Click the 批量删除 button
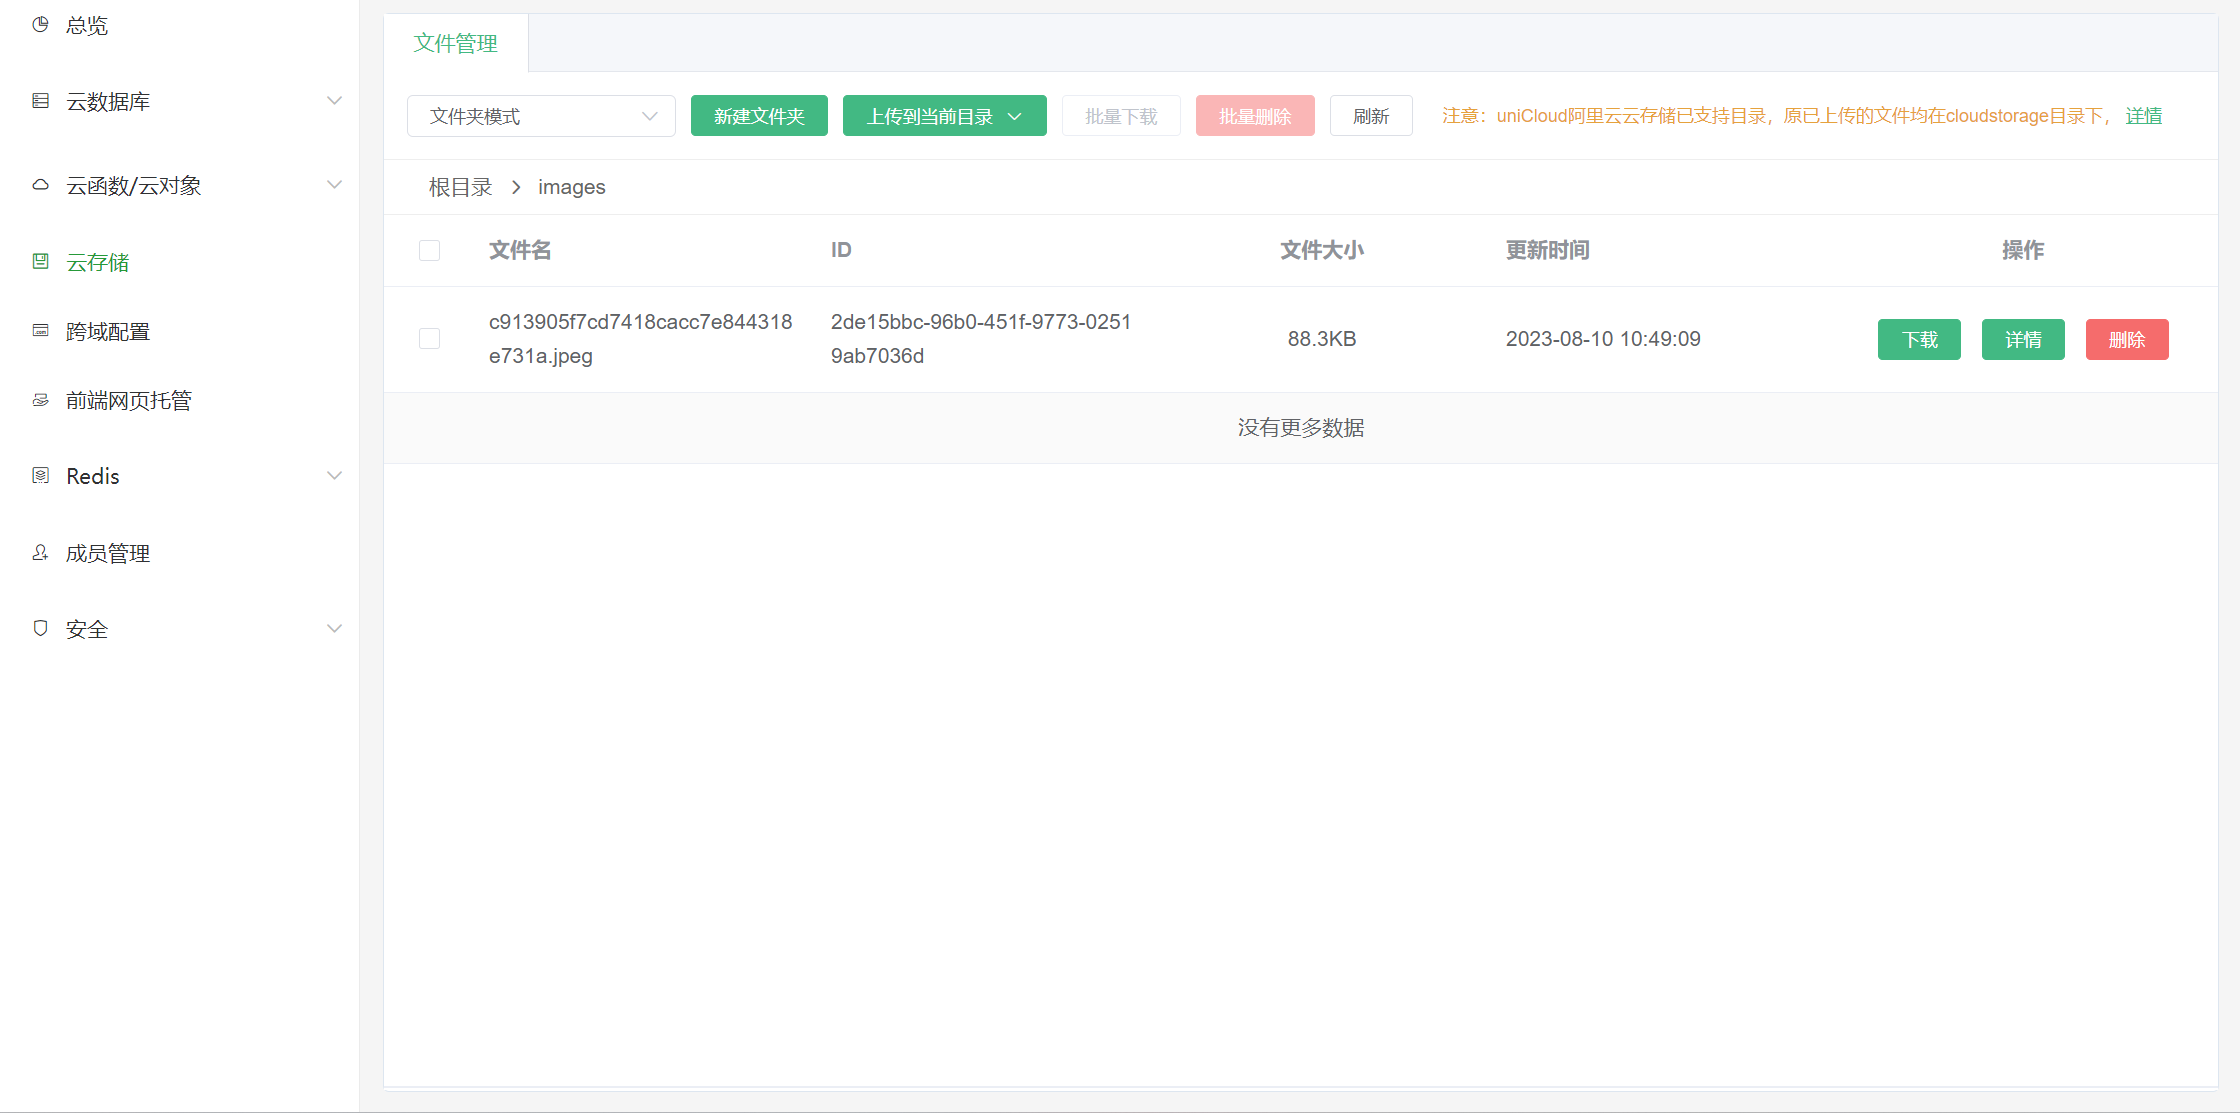The width and height of the screenshot is (2240, 1113). 1255,116
